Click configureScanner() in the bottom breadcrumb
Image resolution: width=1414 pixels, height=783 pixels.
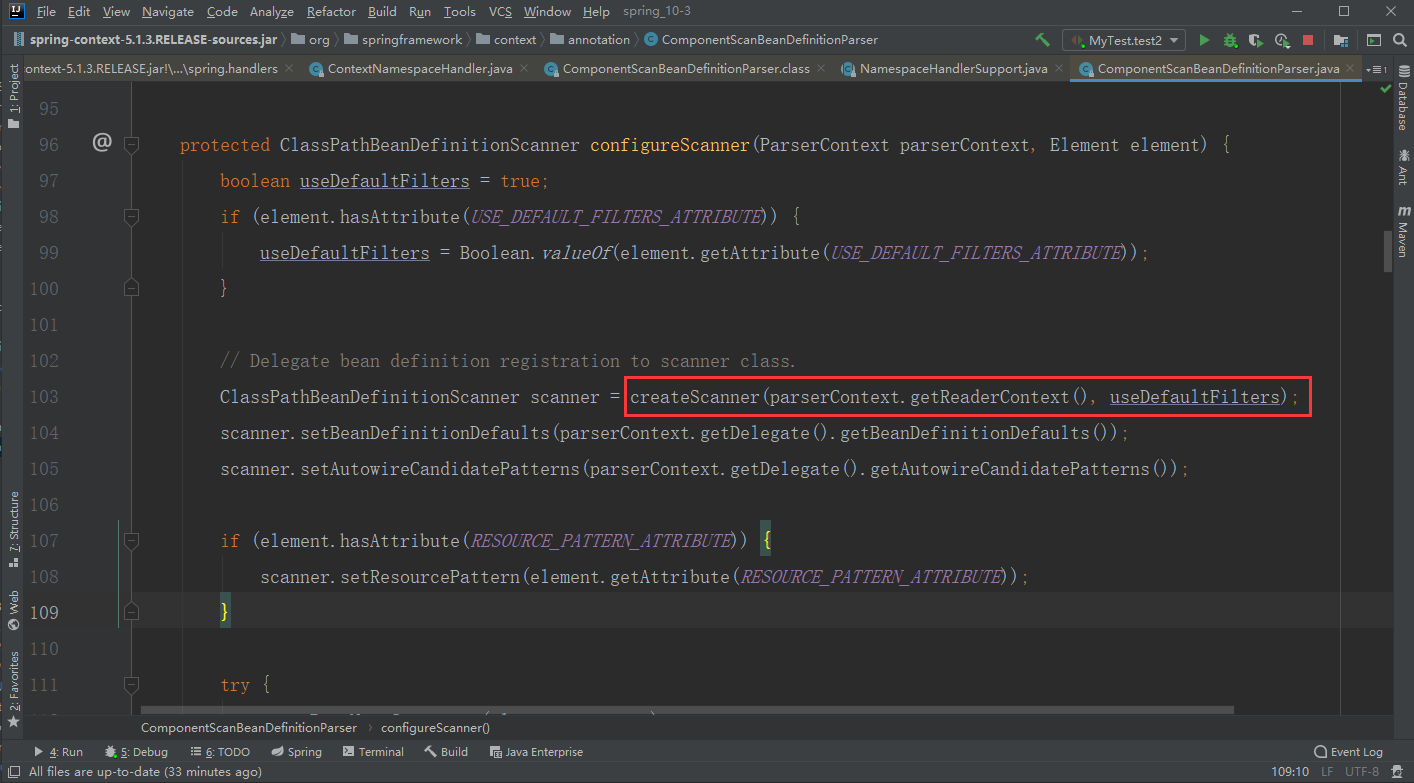435,728
